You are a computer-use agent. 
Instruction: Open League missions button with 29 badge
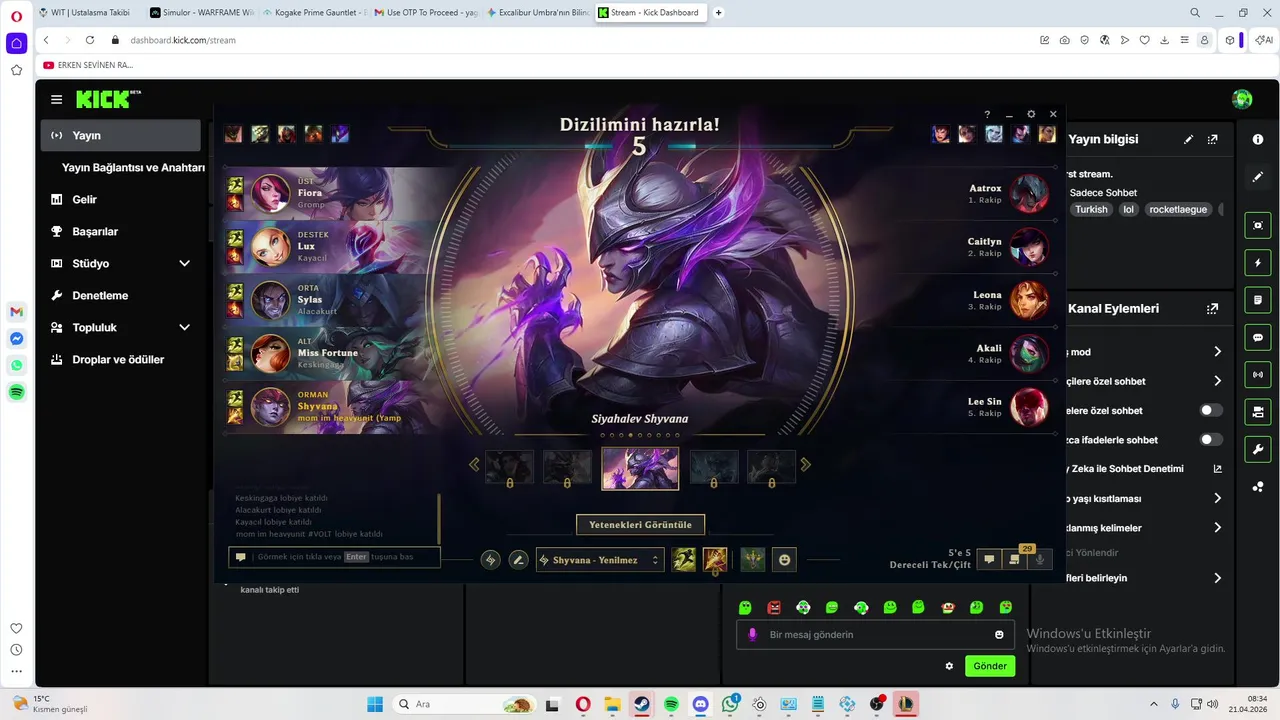coord(1015,560)
